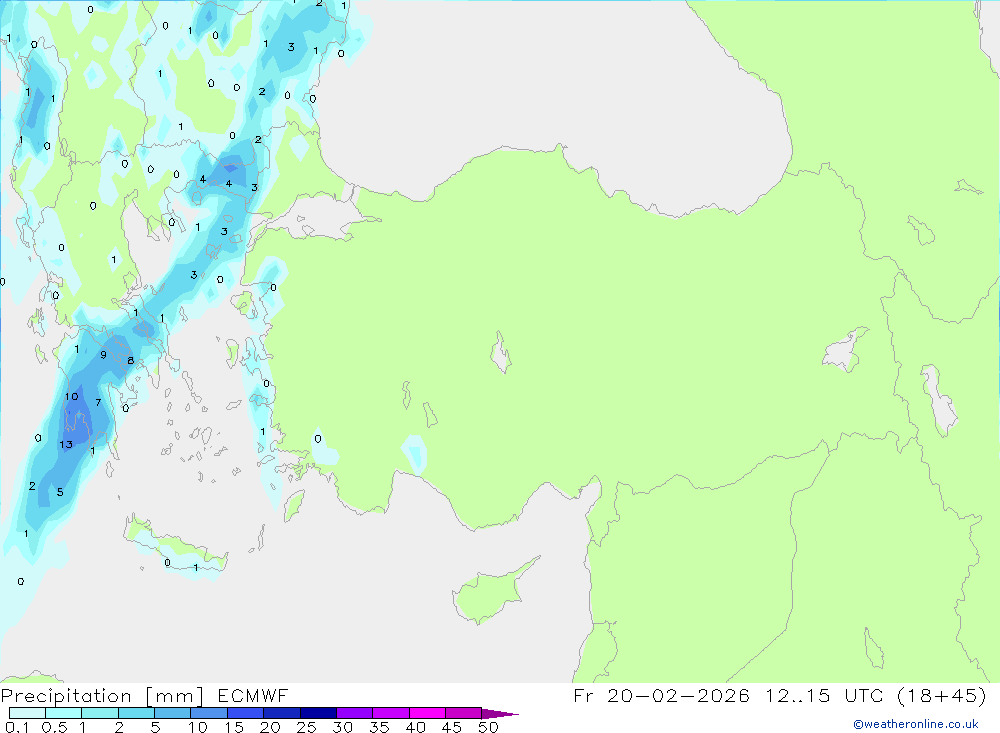Image resolution: width=1000 pixels, height=733 pixels.
Task: Click the legend arrow tip above 50 mm
Action: coord(501,714)
